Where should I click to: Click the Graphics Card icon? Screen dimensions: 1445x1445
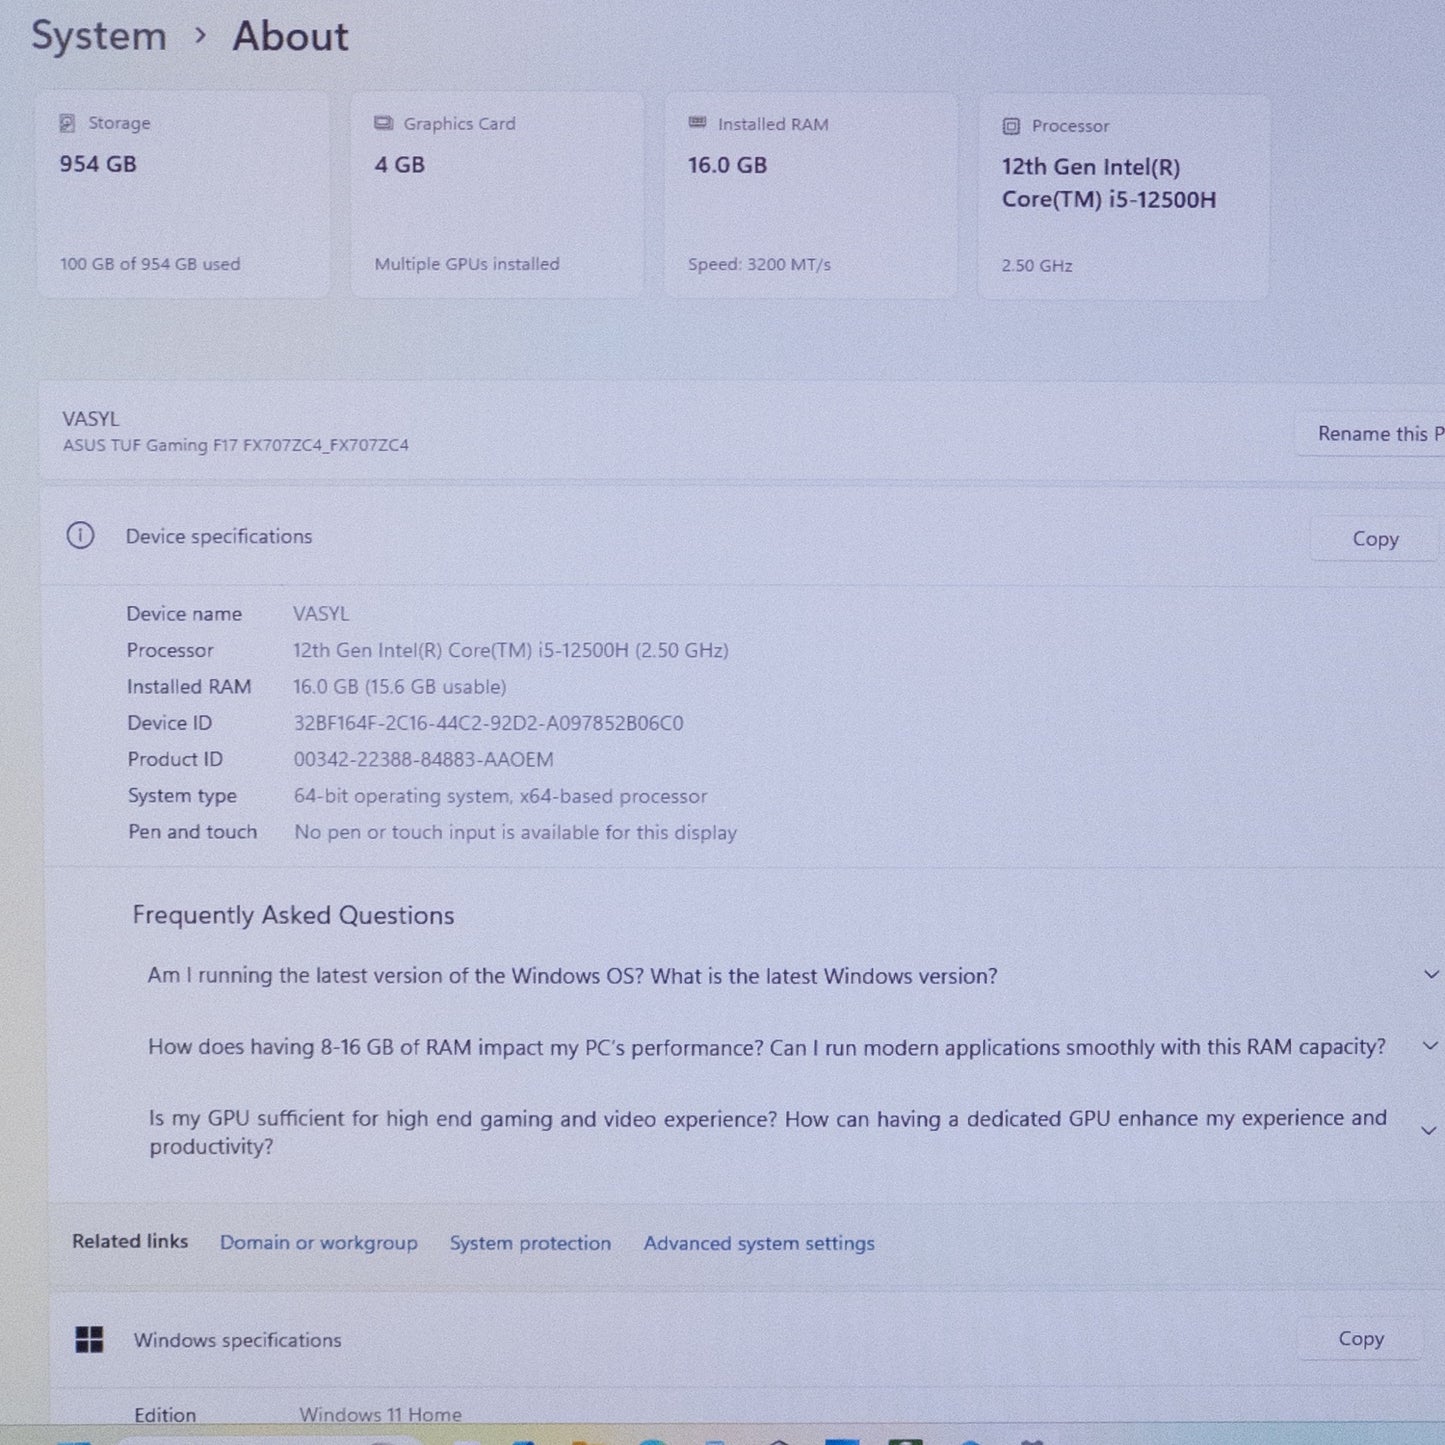(x=383, y=123)
